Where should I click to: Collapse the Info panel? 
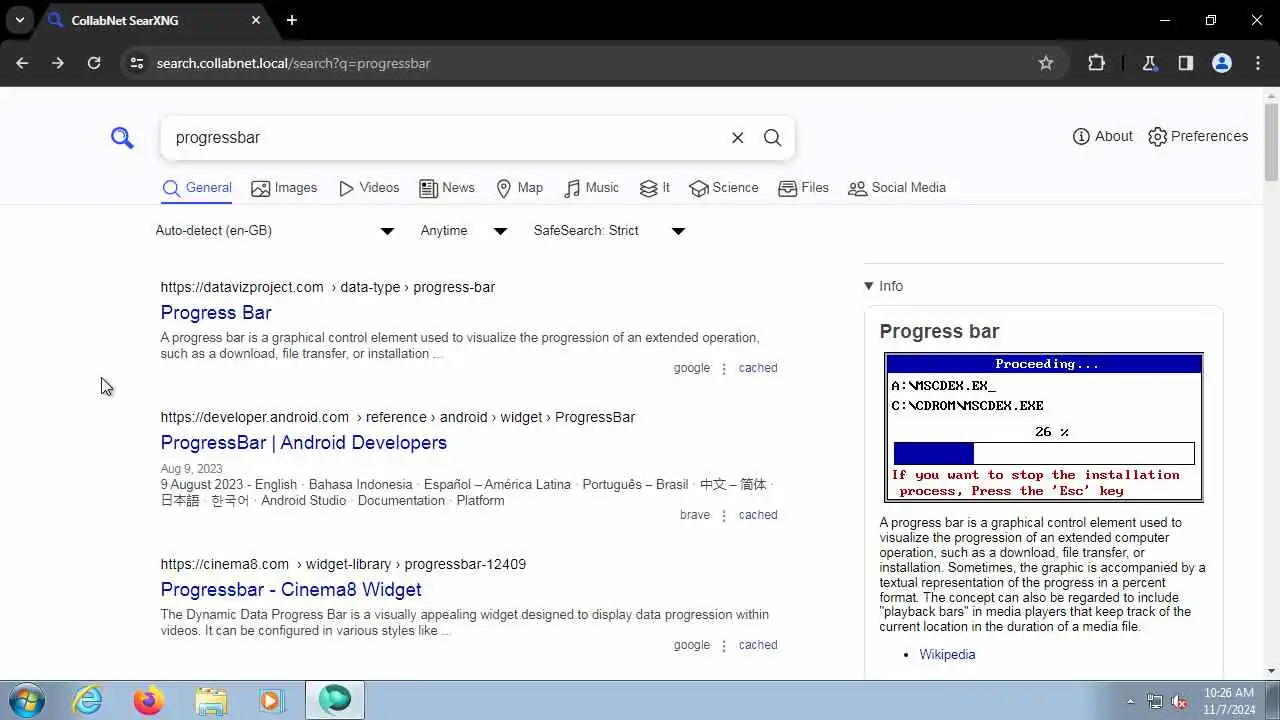(x=884, y=286)
